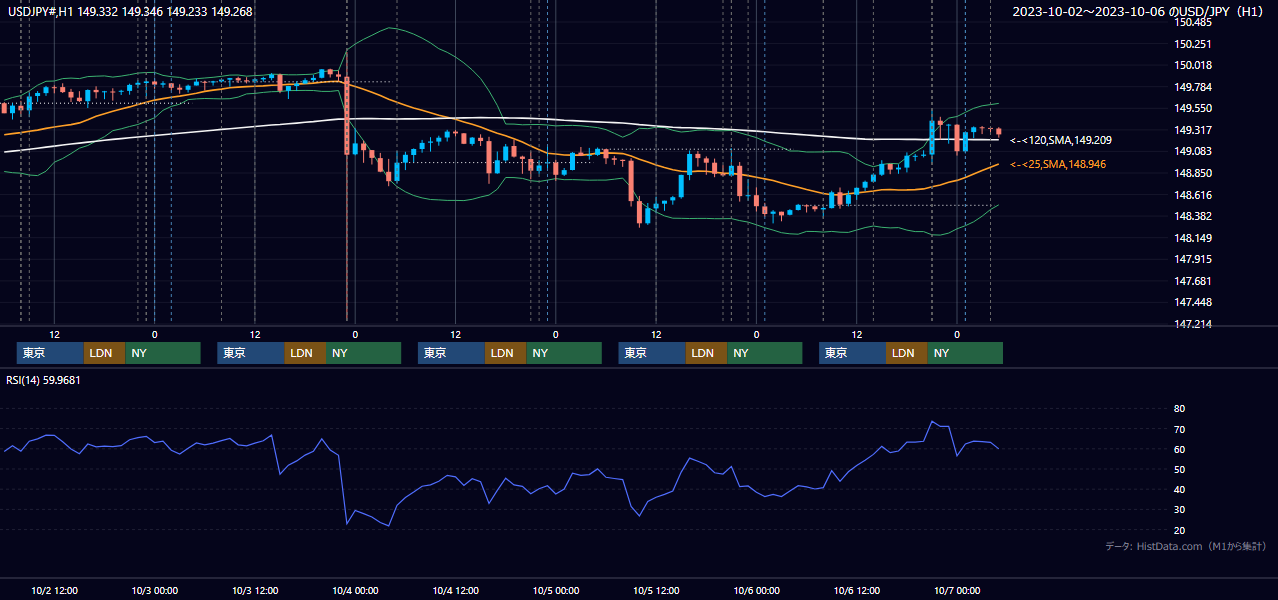Click the RSI 50 level label
Image resolution: width=1278 pixels, height=600 pixels.
(x=1179, y=469)
